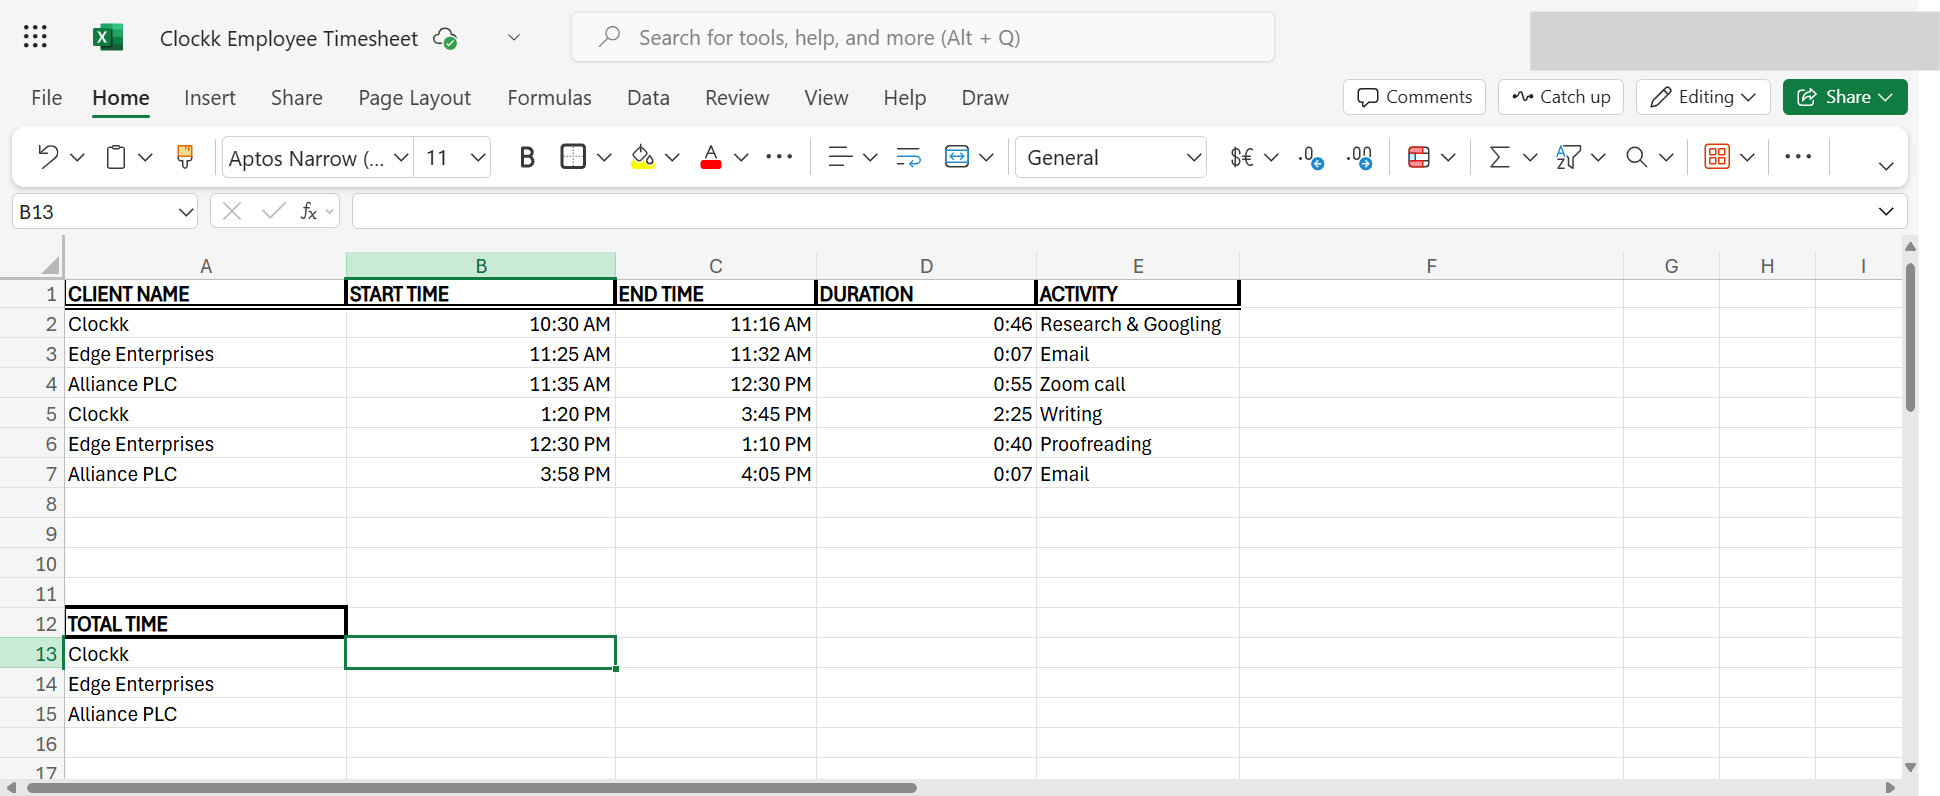
Task: Click the Insert Function fx icon
Action: coord(309,211)
